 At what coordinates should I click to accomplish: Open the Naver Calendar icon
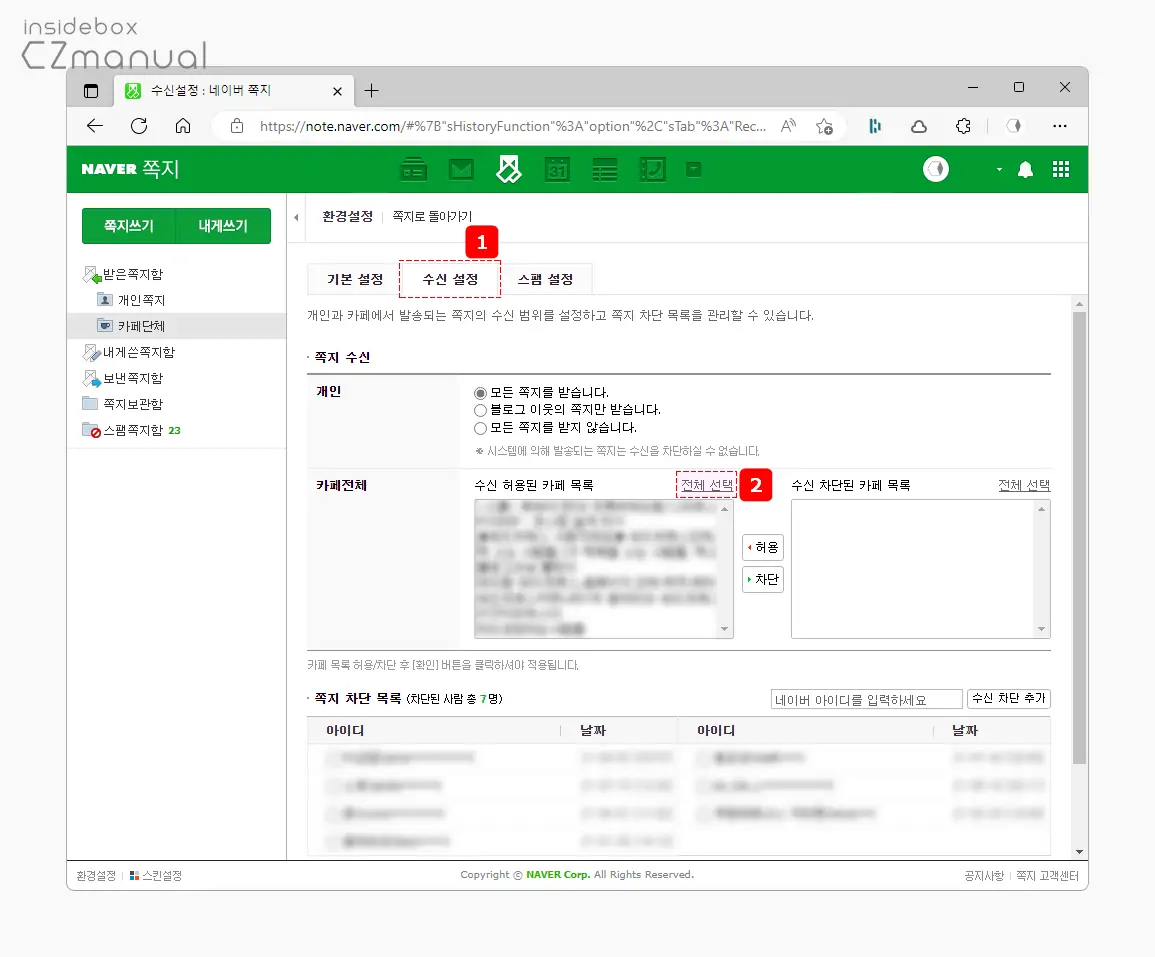click(x=557, y=169)
